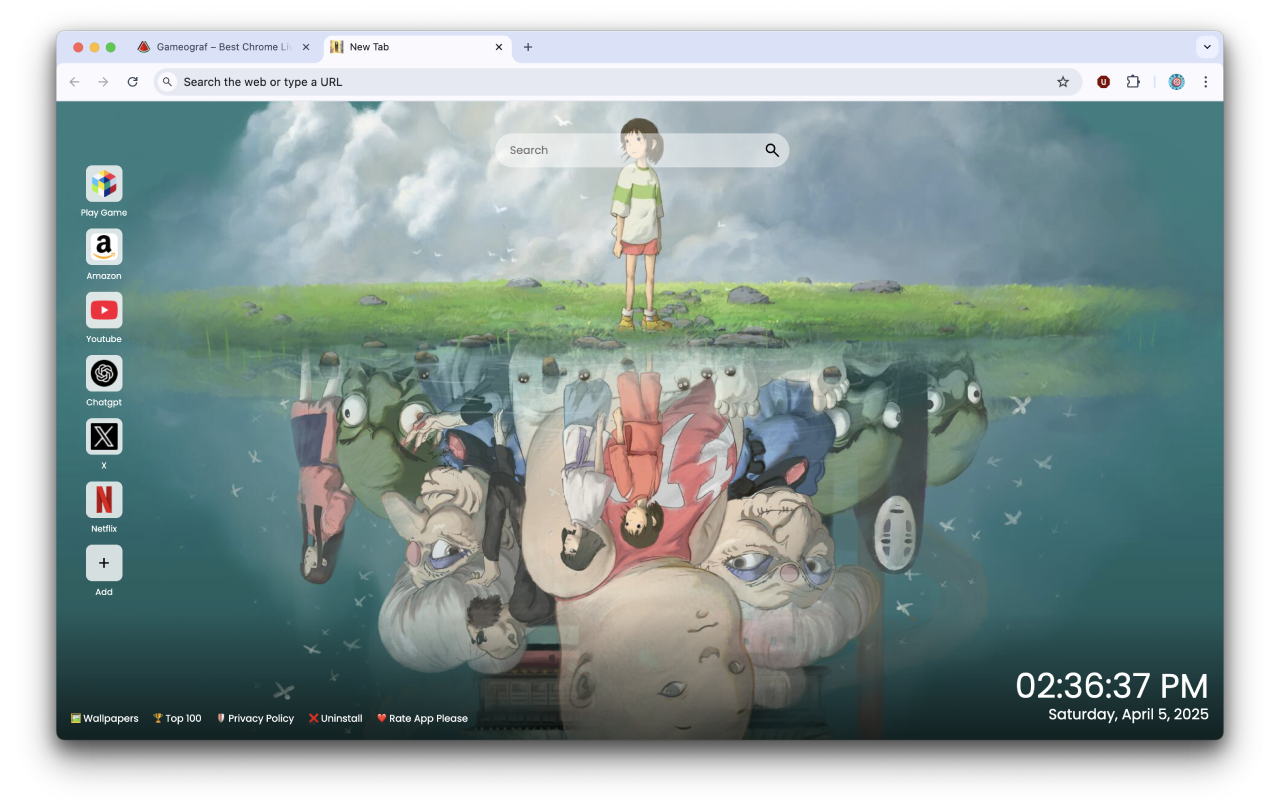
Task: Open the Chrome three-dot menu
Action: click(x=1205, y=82)
